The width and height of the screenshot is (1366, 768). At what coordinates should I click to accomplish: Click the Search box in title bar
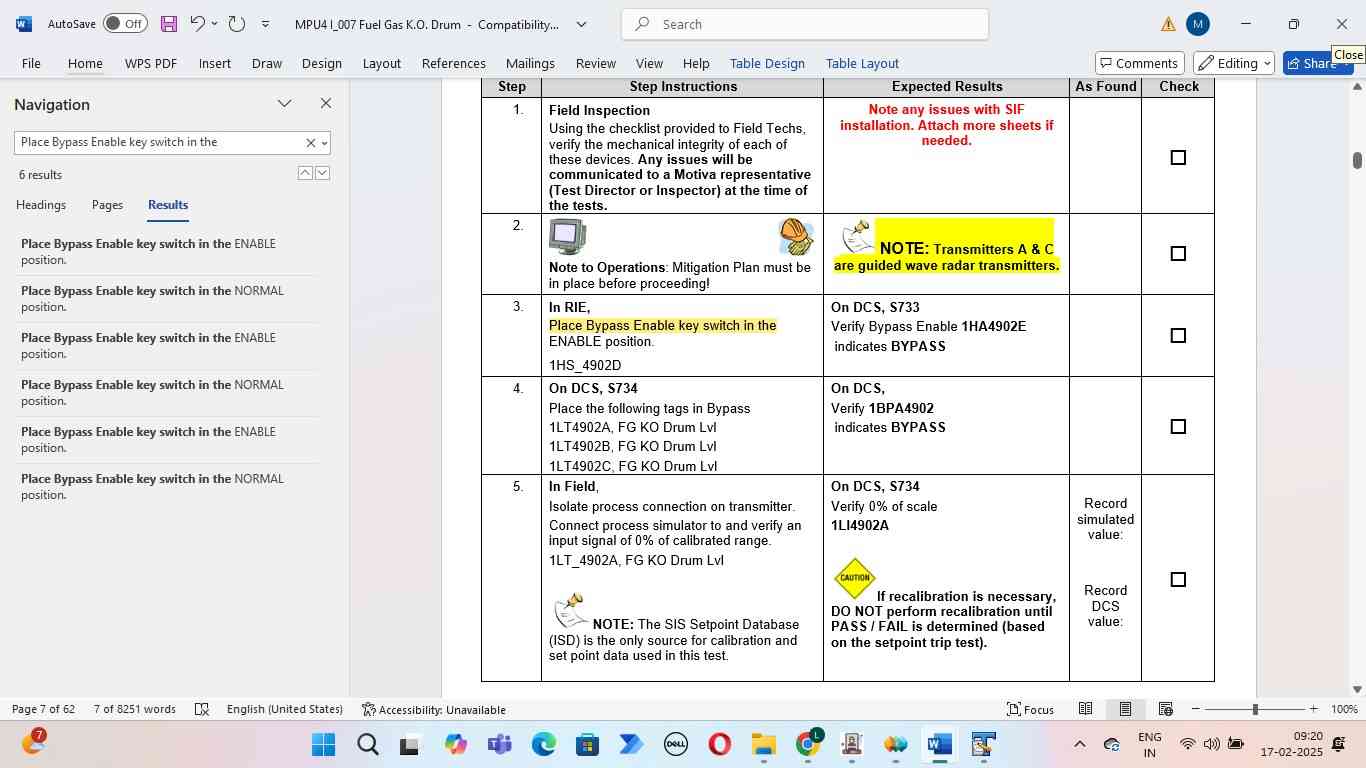(805, 24)
